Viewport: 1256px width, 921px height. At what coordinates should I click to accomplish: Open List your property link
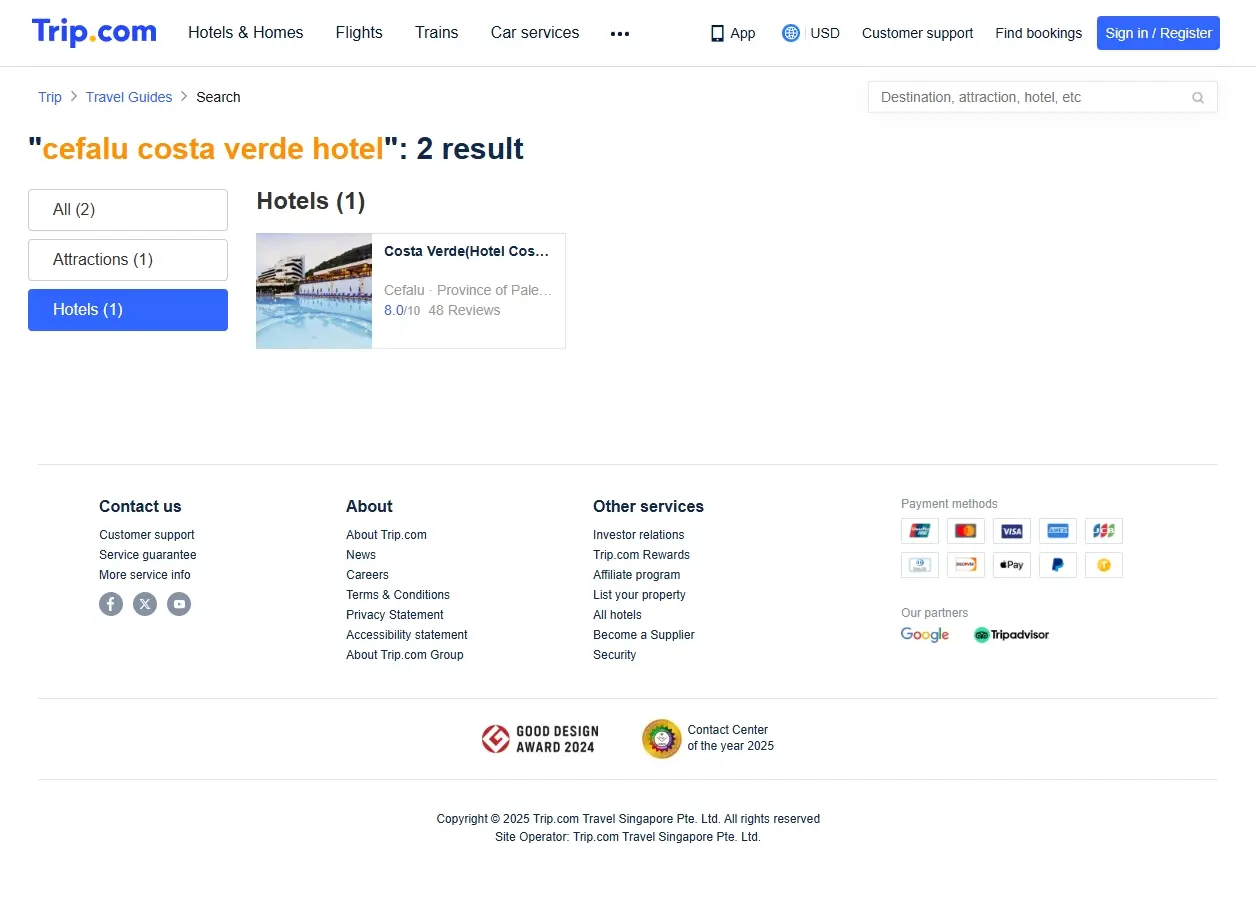coord(639,595)
